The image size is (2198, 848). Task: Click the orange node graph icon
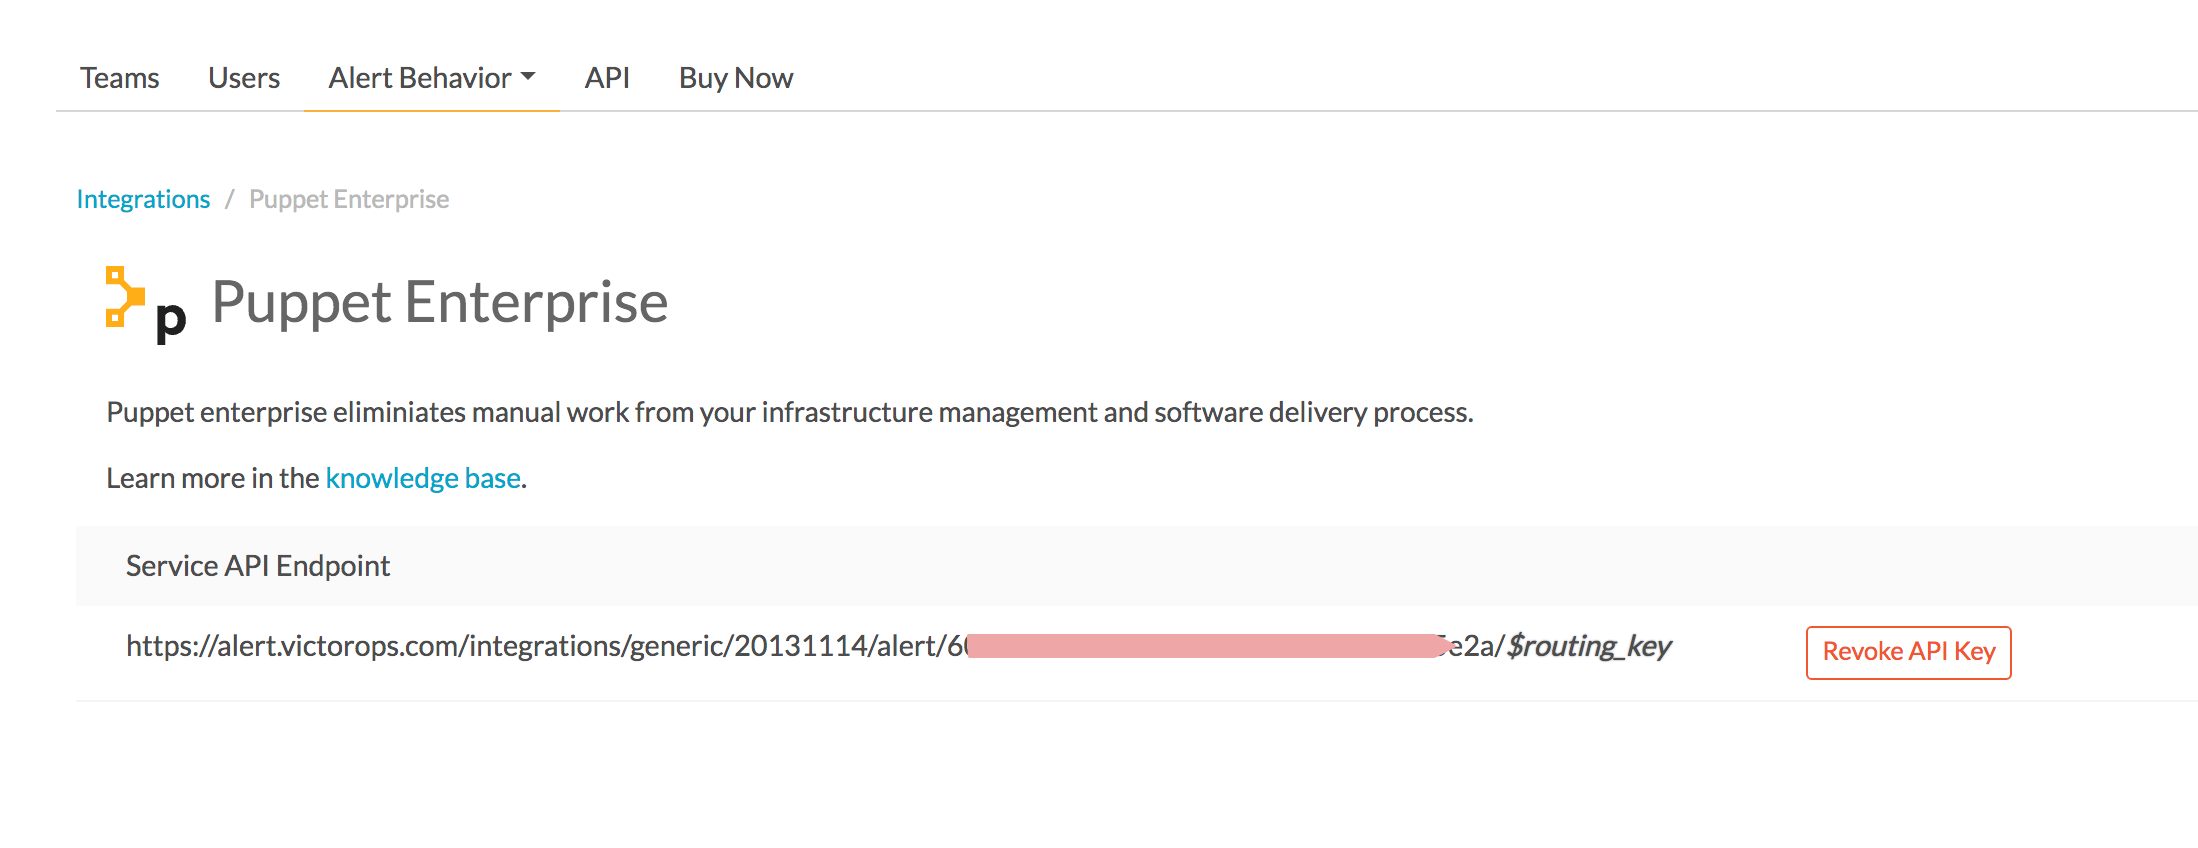[123, 292]
